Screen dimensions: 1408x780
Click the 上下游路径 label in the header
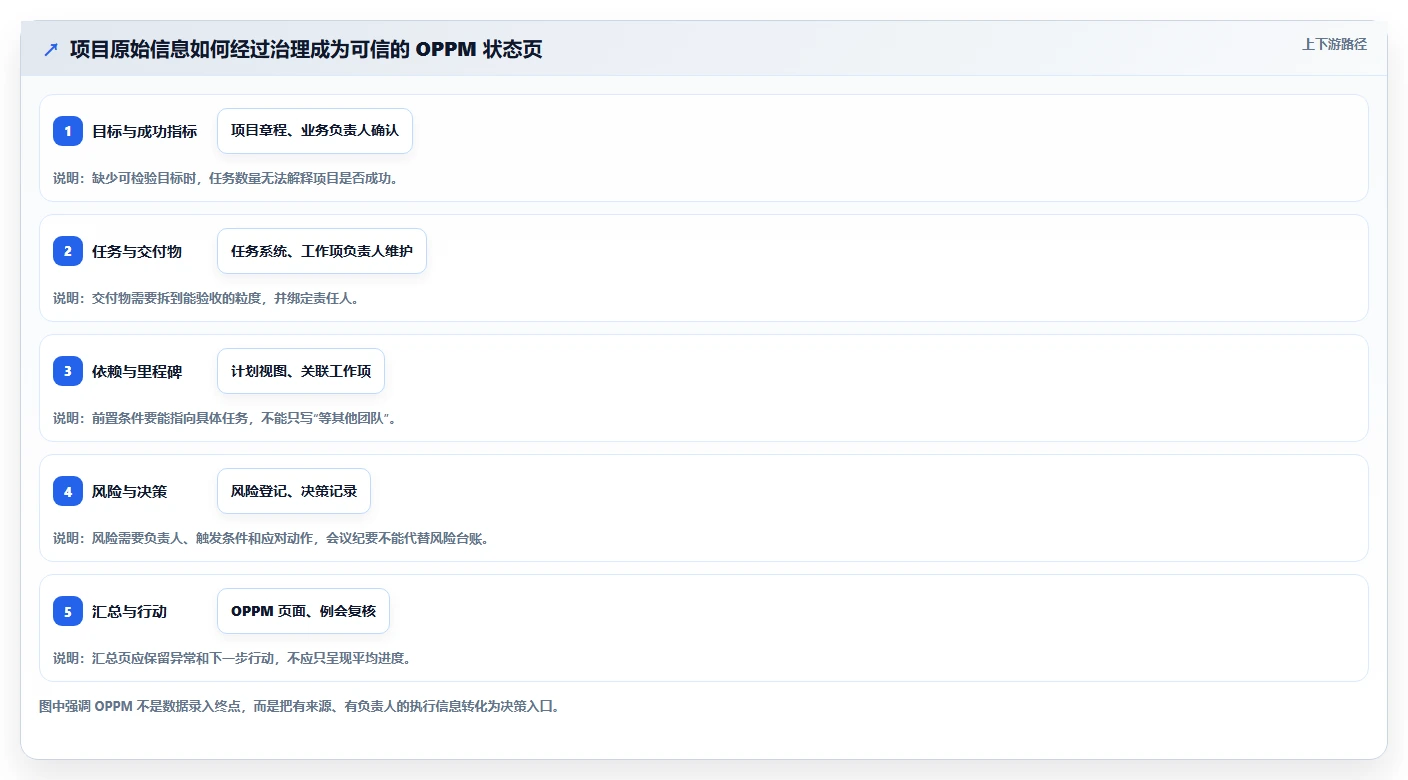(x=1334, y=44)
